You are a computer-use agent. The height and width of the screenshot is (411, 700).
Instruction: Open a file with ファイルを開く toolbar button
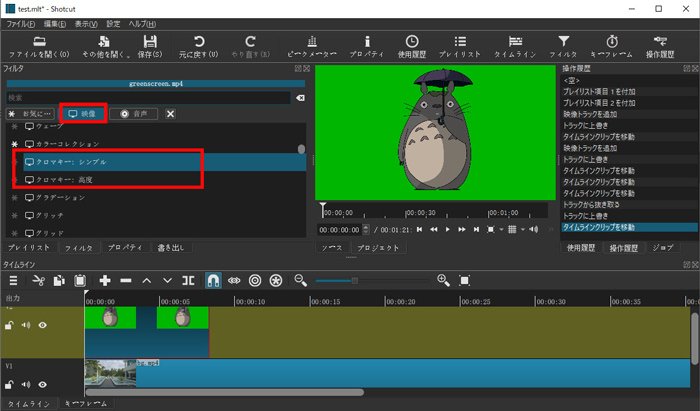[39, 47]
